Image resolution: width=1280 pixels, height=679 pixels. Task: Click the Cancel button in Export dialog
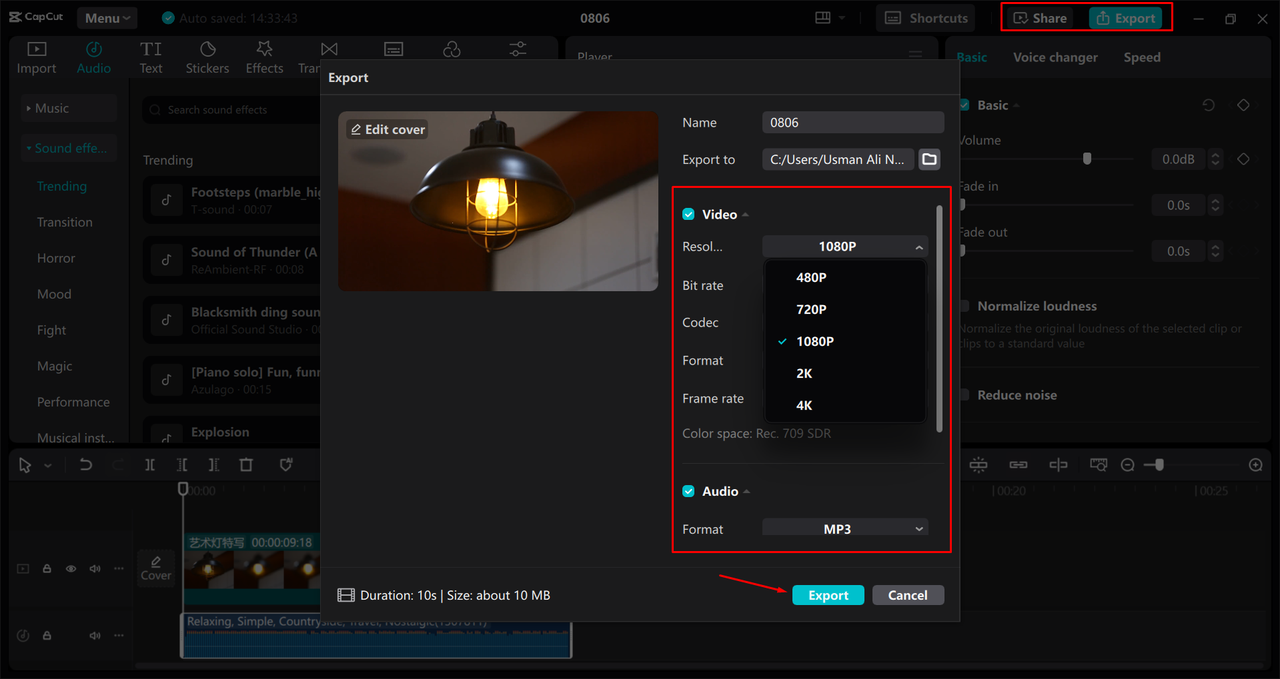pyautogui.click(x=908, y=595)
